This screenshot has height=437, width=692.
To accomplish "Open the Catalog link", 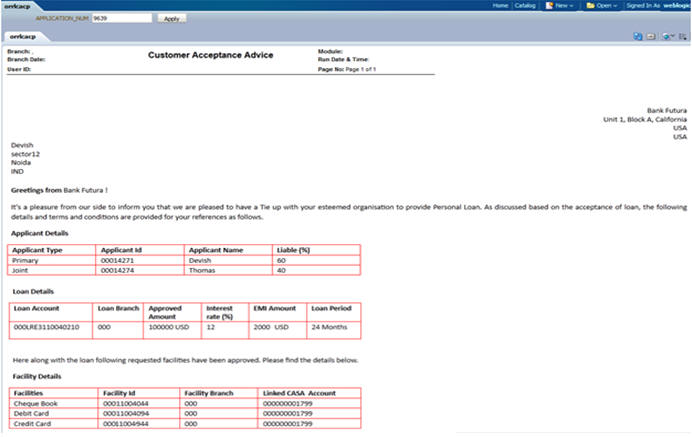I will [x=525, y=6].
